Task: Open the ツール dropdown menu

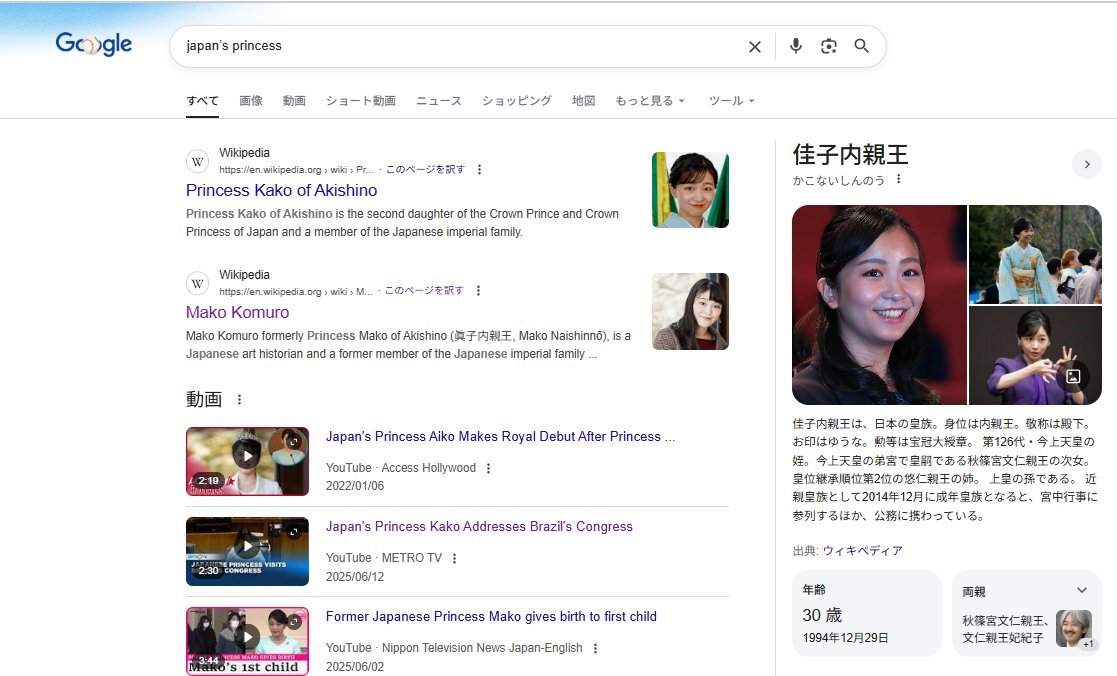Action: pyautogui.click(x=731, y=101)
